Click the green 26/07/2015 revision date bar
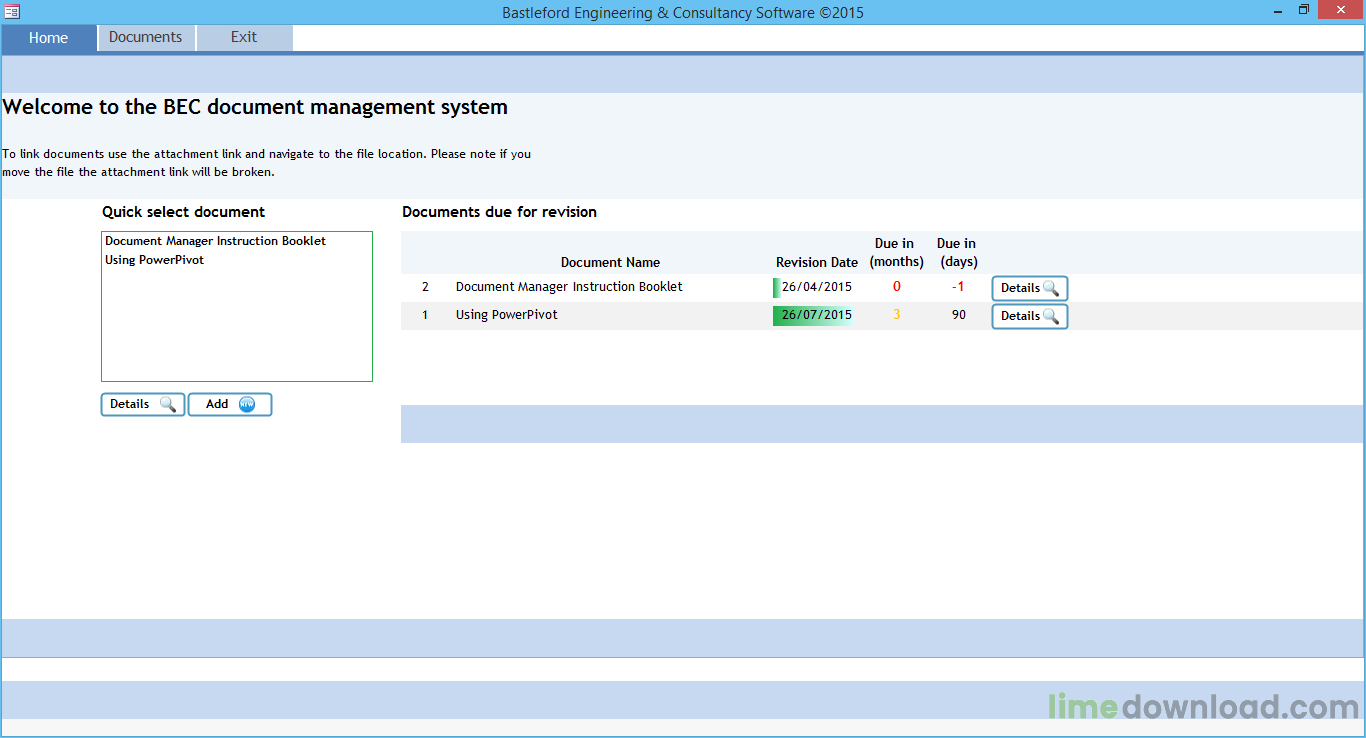Viewport: 1366px width, 738px height. [x=815, y=315]
